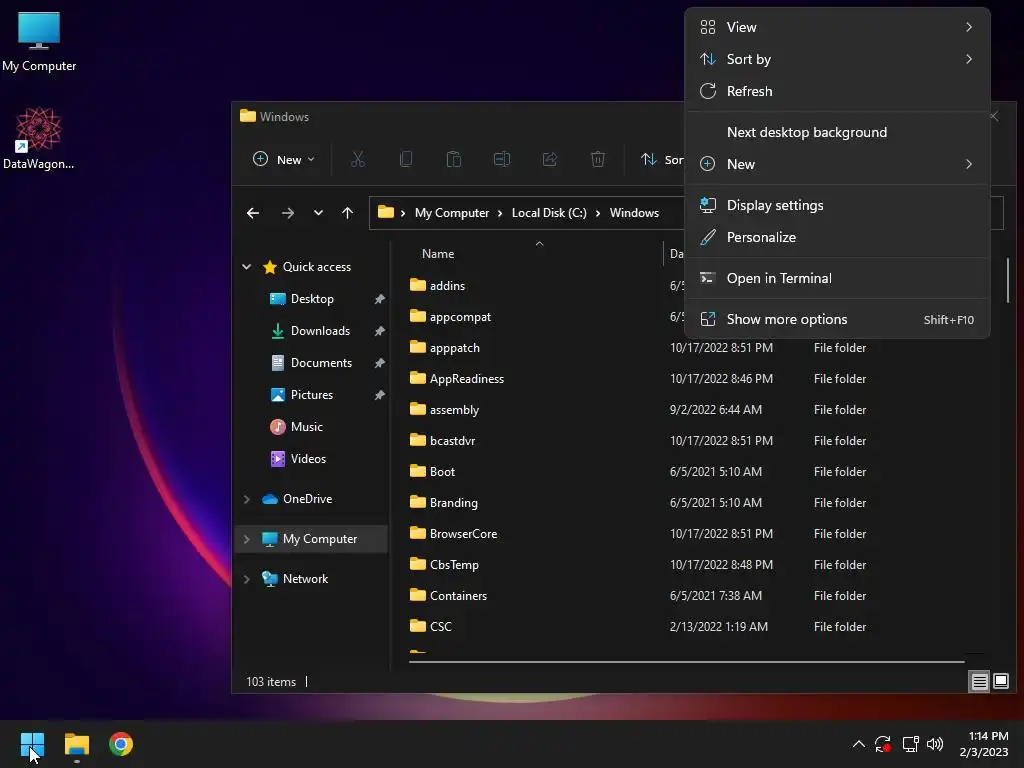Open recent locations dropdown arrow
This screenshot has width=1024, height=768.
(318, 213)
